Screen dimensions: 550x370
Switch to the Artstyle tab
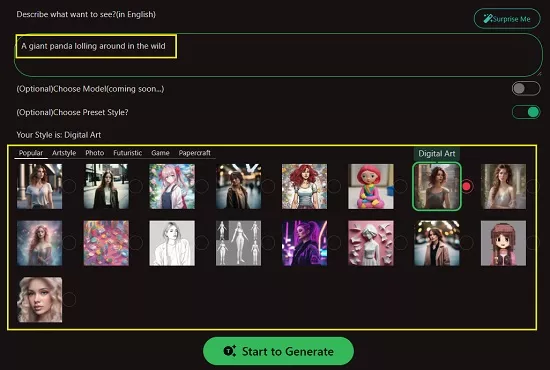(64, 153)
